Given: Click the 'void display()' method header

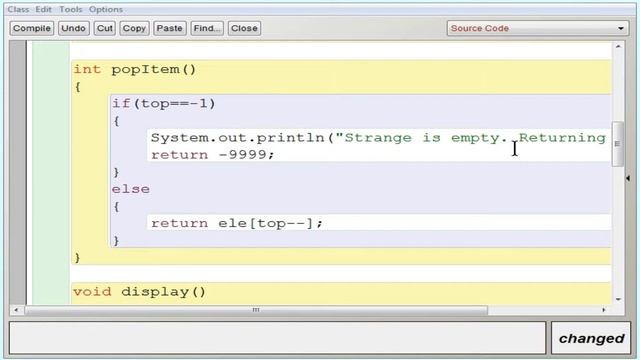Looking at the screenshot, I should 140,291.
